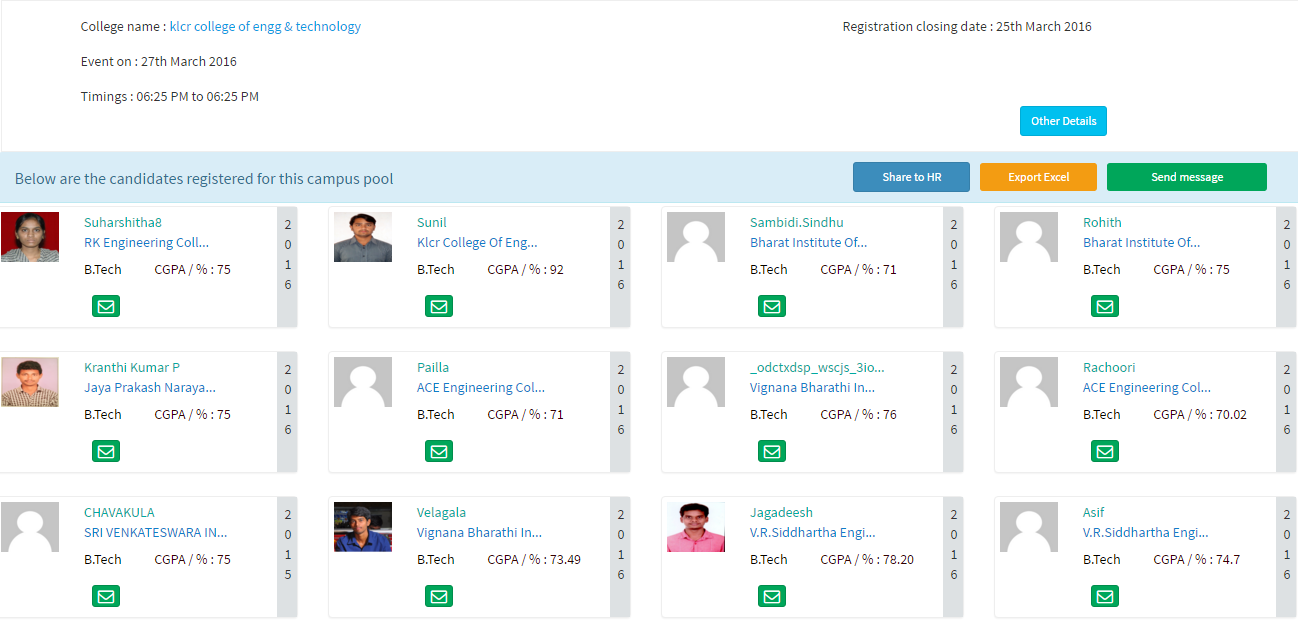This screenshot has height=621, width=1298.
Task: Click the Share to HR button
Action: 911,177
